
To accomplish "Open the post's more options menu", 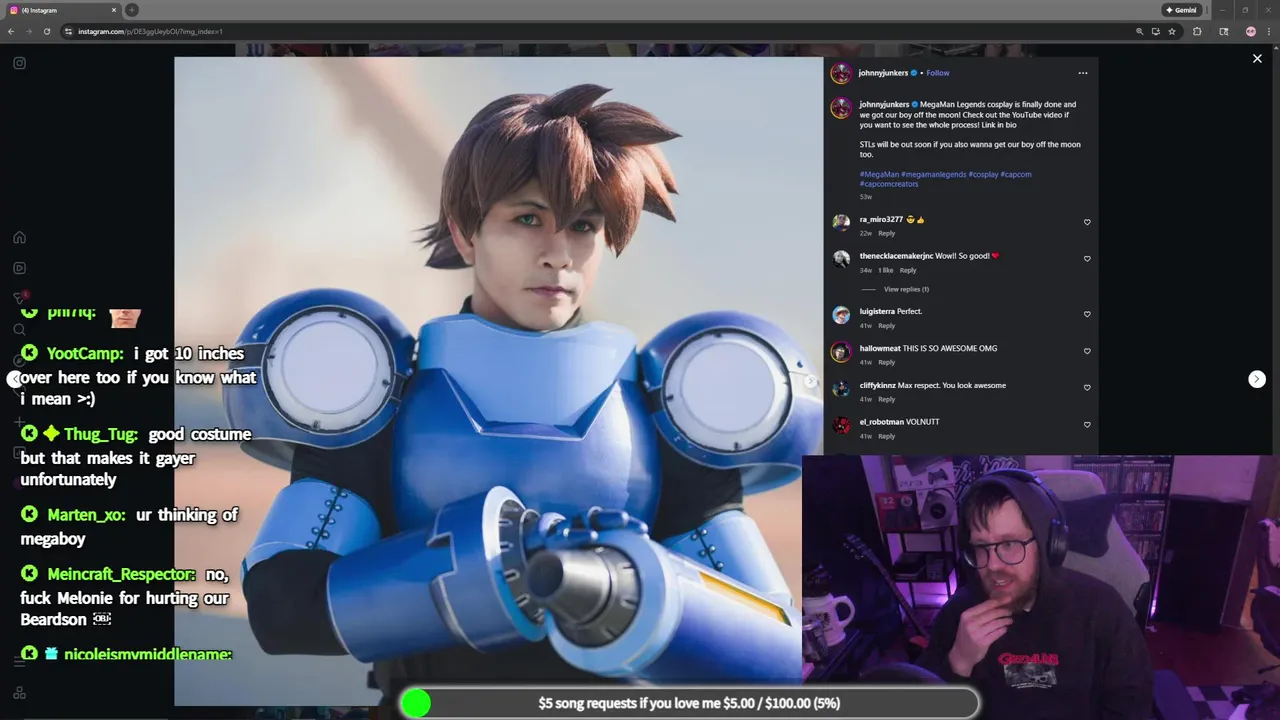I will tap(1082, 73).
